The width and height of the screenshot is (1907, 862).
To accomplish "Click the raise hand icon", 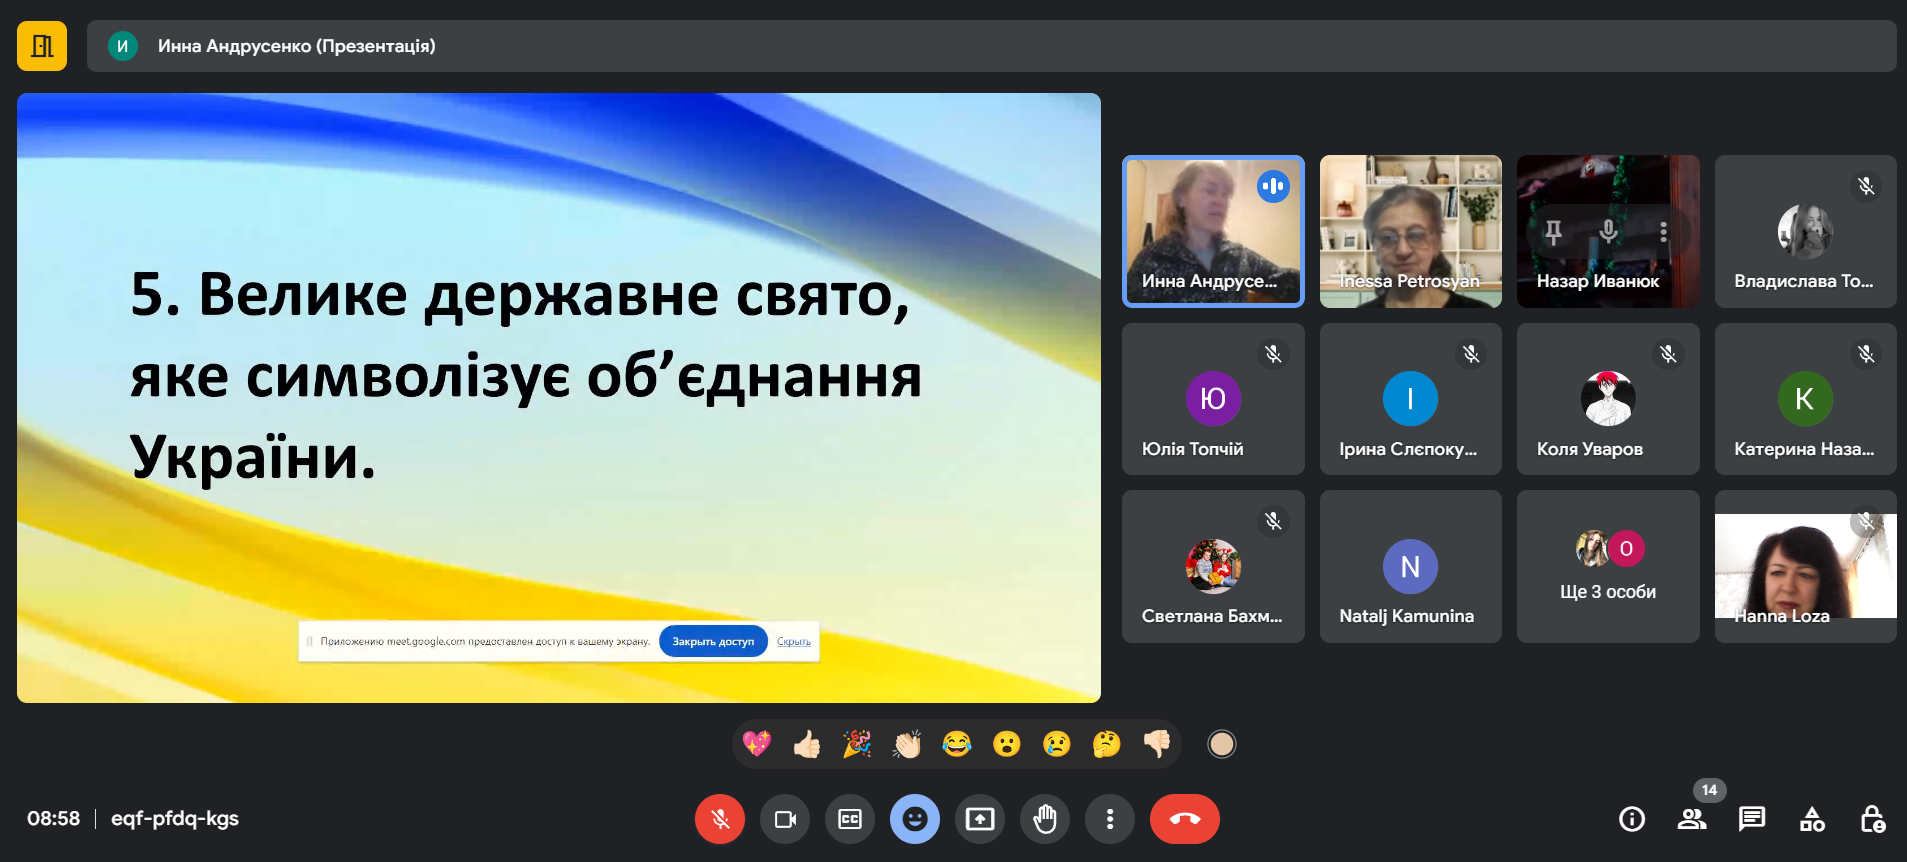I will (x=1045, y=819).
